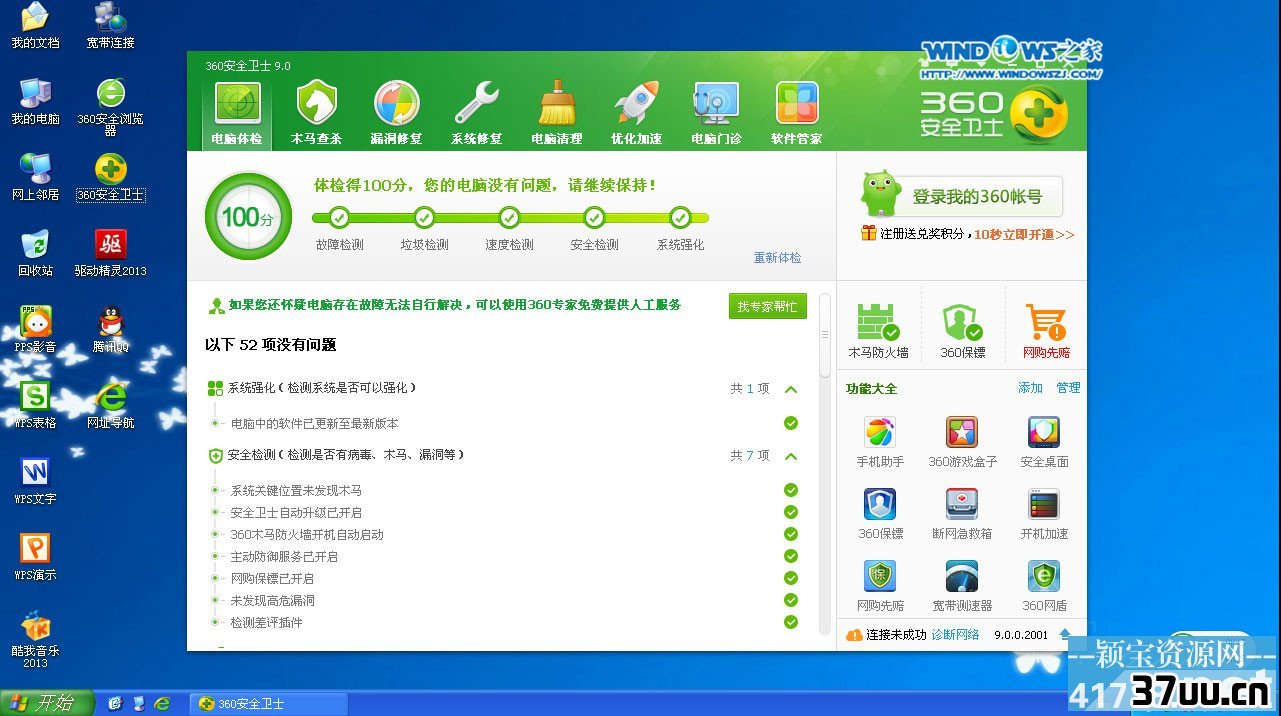Launch 开机加速 tool
1281x716 pixels.
click(1044, 514)
